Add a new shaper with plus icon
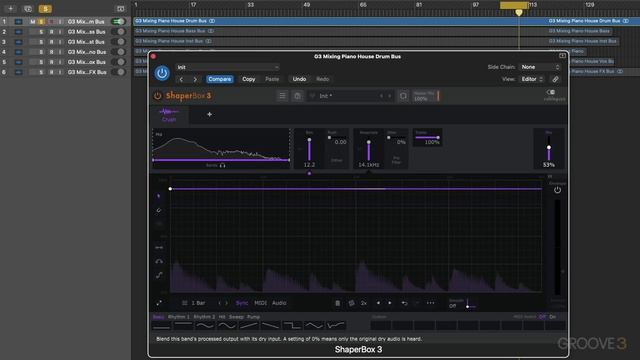640x360 pixels. point(209,114)
